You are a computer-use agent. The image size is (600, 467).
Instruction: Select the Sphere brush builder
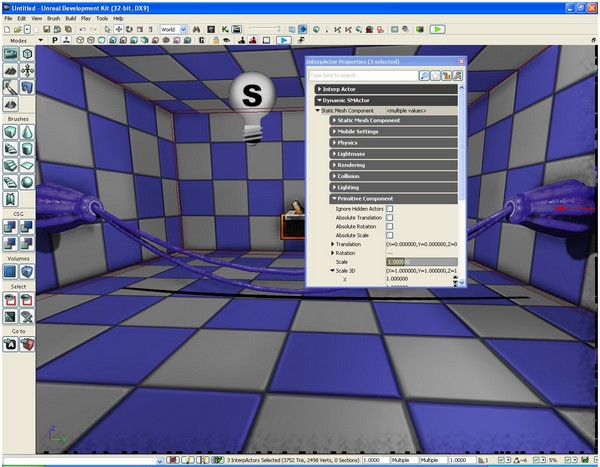27,182
